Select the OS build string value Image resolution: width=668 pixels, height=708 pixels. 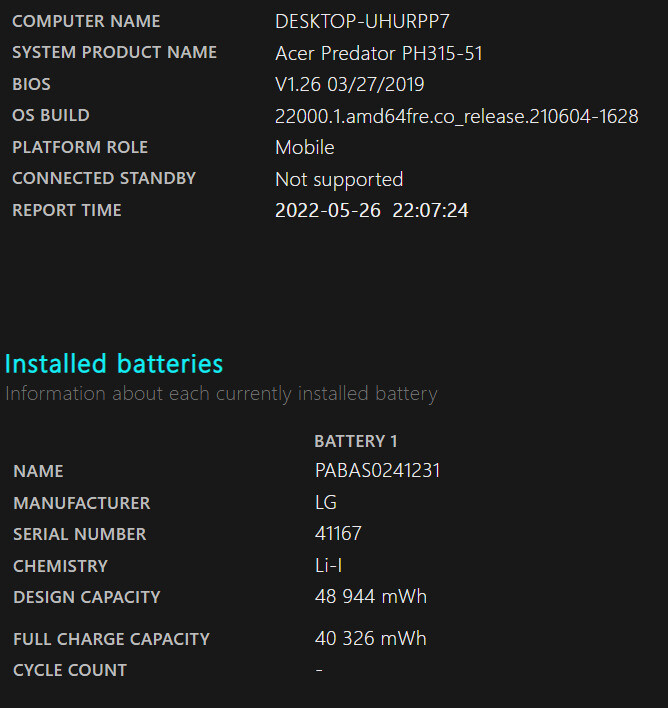coord(456,116)
